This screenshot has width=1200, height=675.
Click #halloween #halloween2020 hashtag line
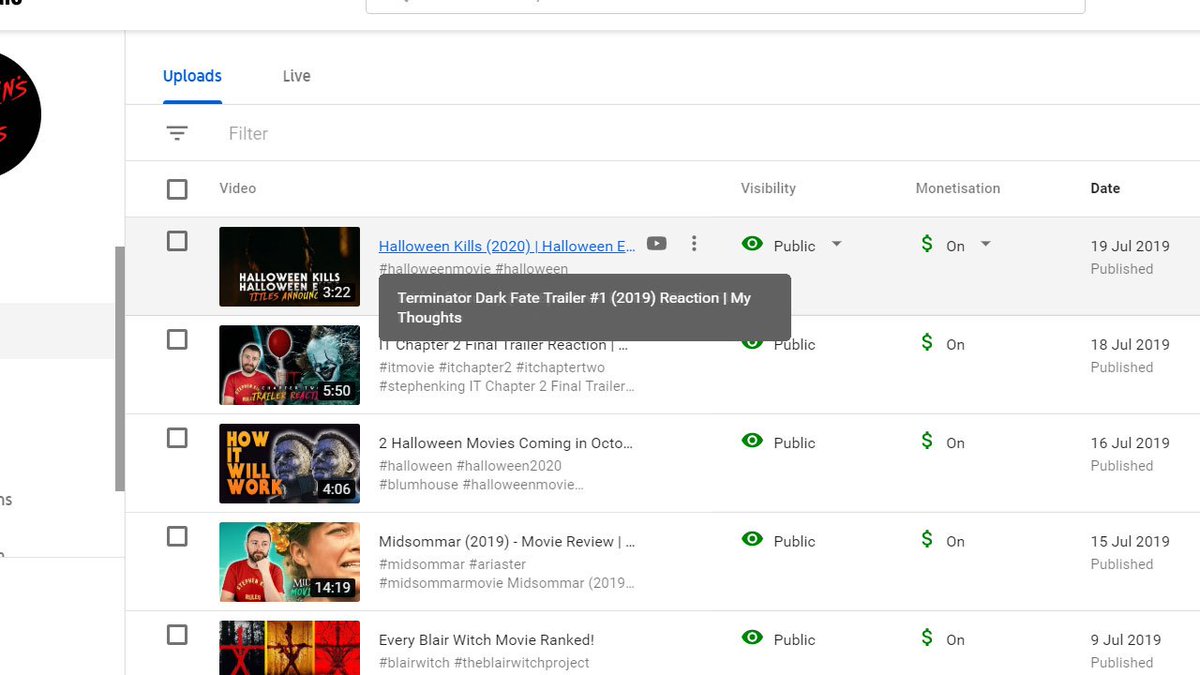coord(470,466)
